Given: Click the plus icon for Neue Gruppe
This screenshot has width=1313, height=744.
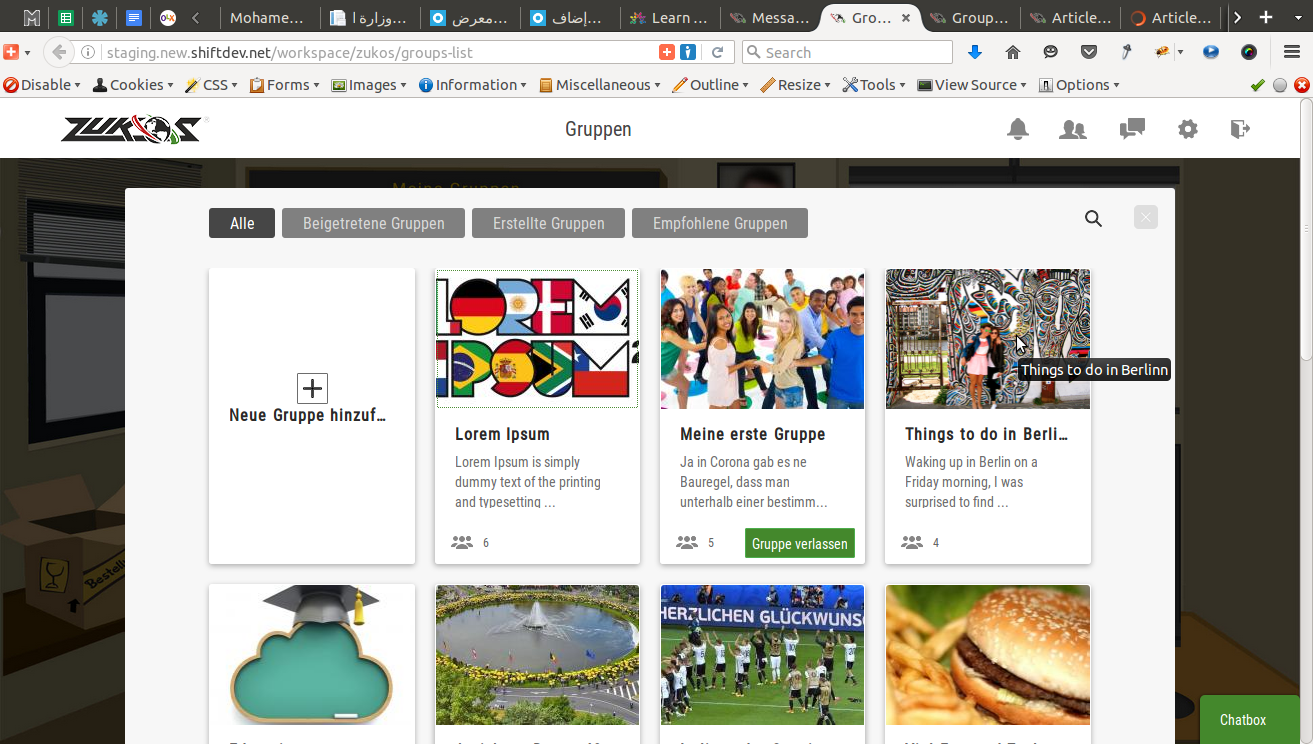Looking at the screenshot, I should coord(312,389).
